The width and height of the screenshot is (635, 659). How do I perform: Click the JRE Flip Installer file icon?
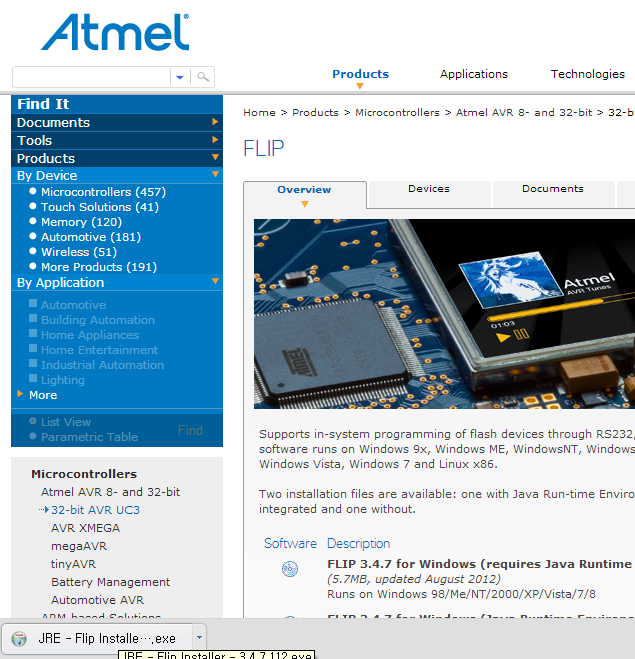click(19, 639)
